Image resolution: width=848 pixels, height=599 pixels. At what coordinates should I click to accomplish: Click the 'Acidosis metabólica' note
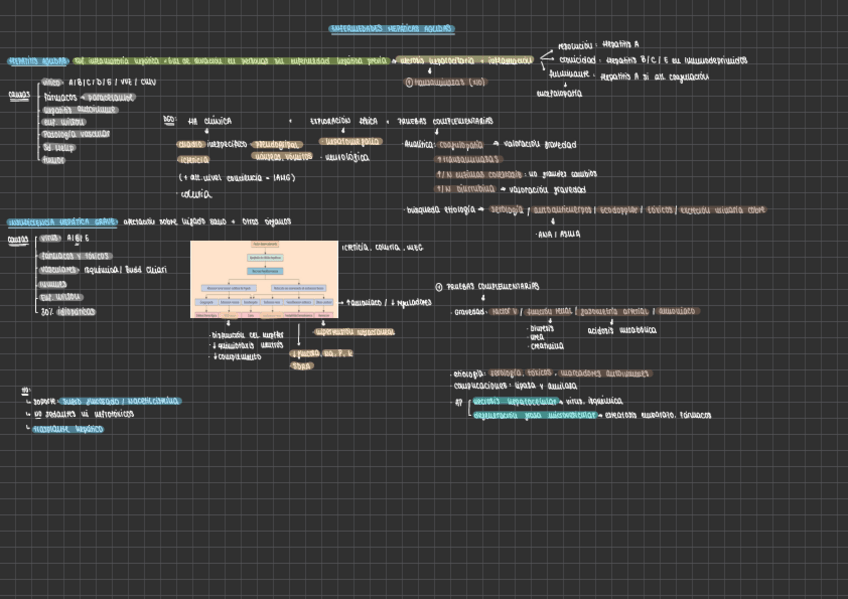[x=621, y=329]
